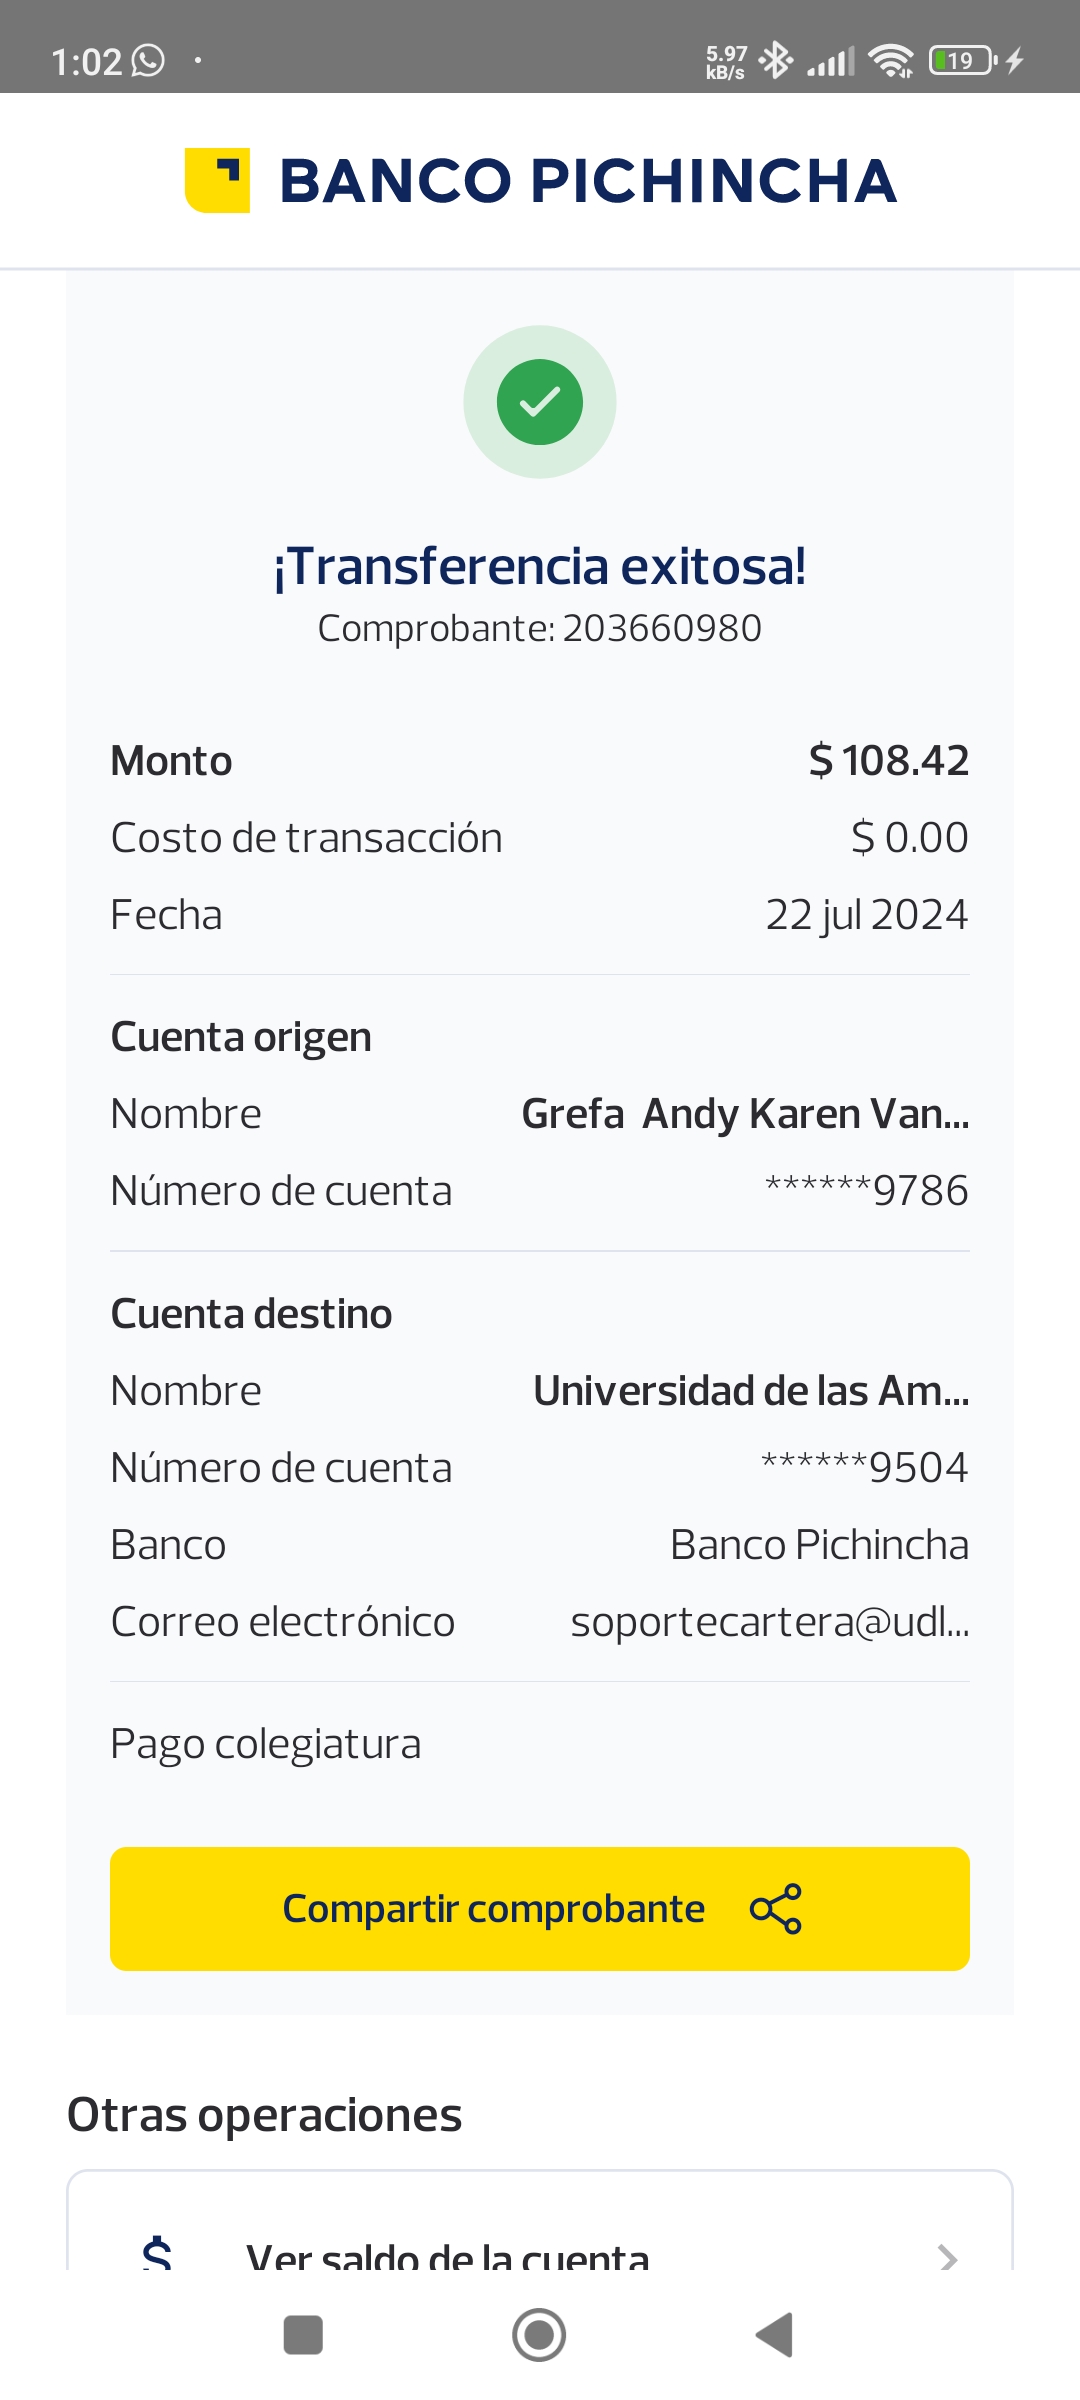Tap the battery indicator in status bar
The image size is (1080, 2400).
point(962,61)
